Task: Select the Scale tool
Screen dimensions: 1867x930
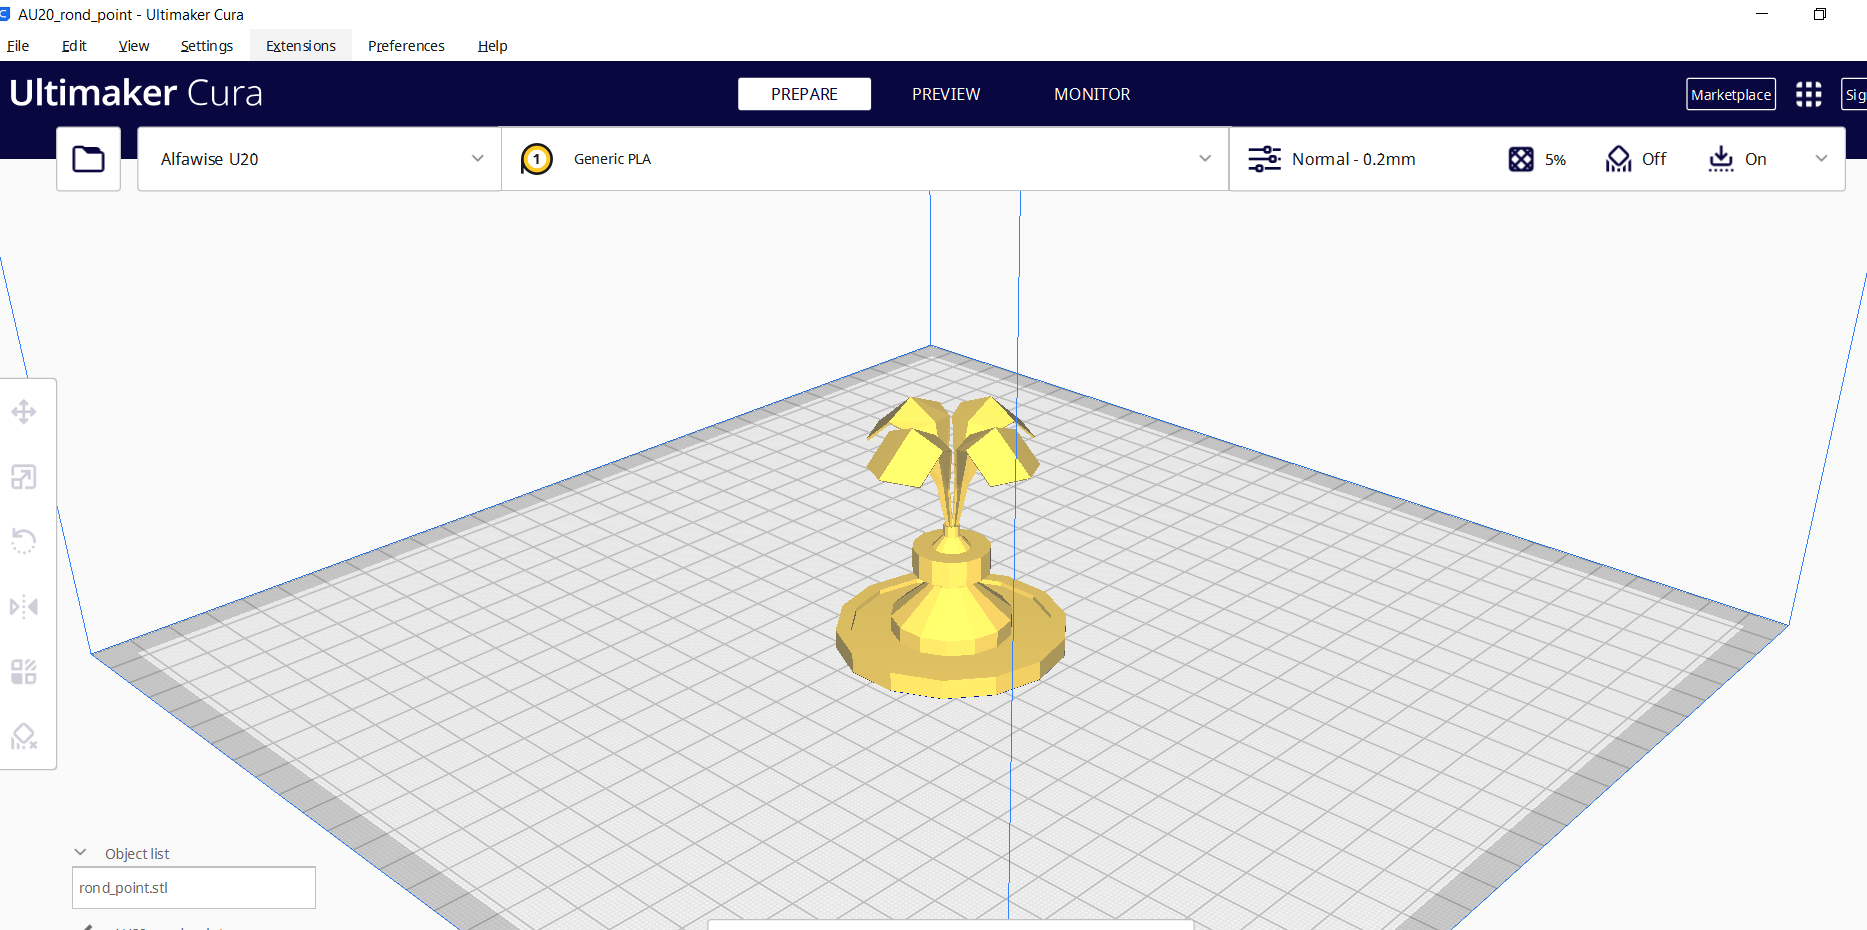Action: pyautogui.click(x=24, y=477)
